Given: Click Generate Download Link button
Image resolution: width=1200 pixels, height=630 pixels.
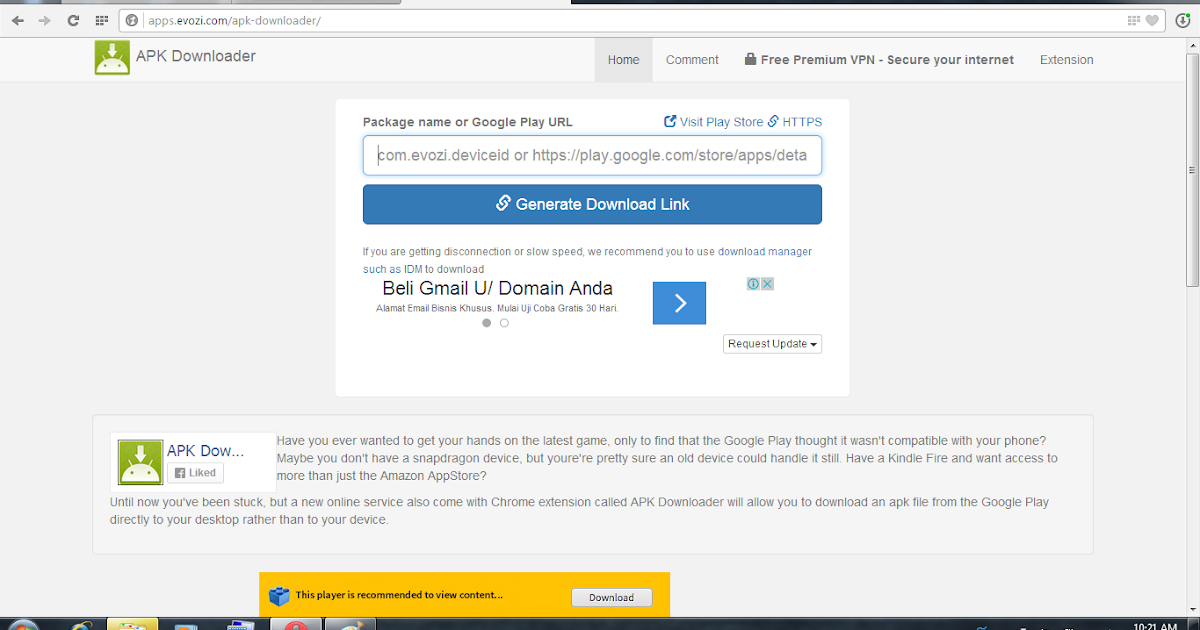Looking at the screenshot, I should (x=592, y=204).
